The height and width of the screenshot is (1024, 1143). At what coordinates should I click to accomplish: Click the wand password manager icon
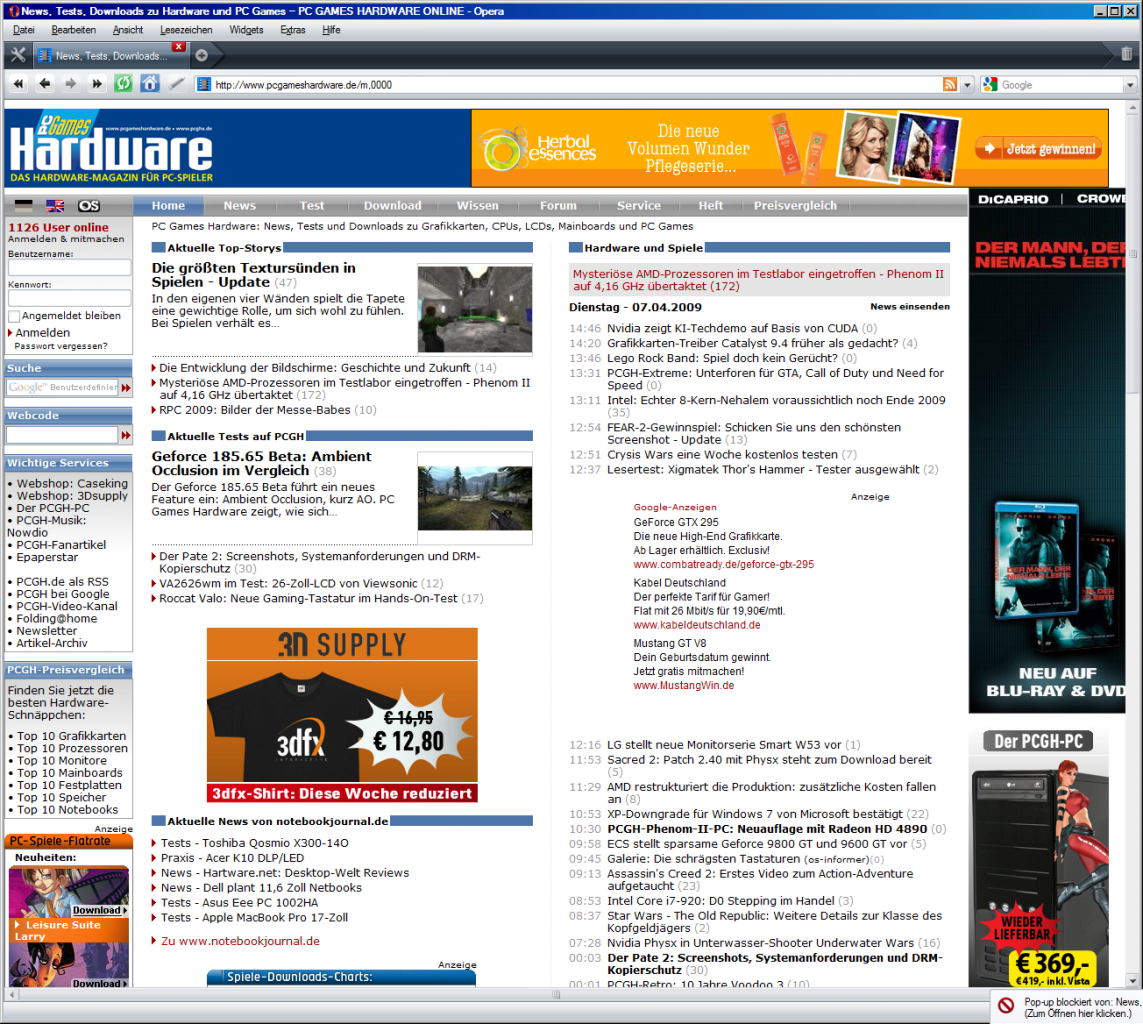coord(176,84)
